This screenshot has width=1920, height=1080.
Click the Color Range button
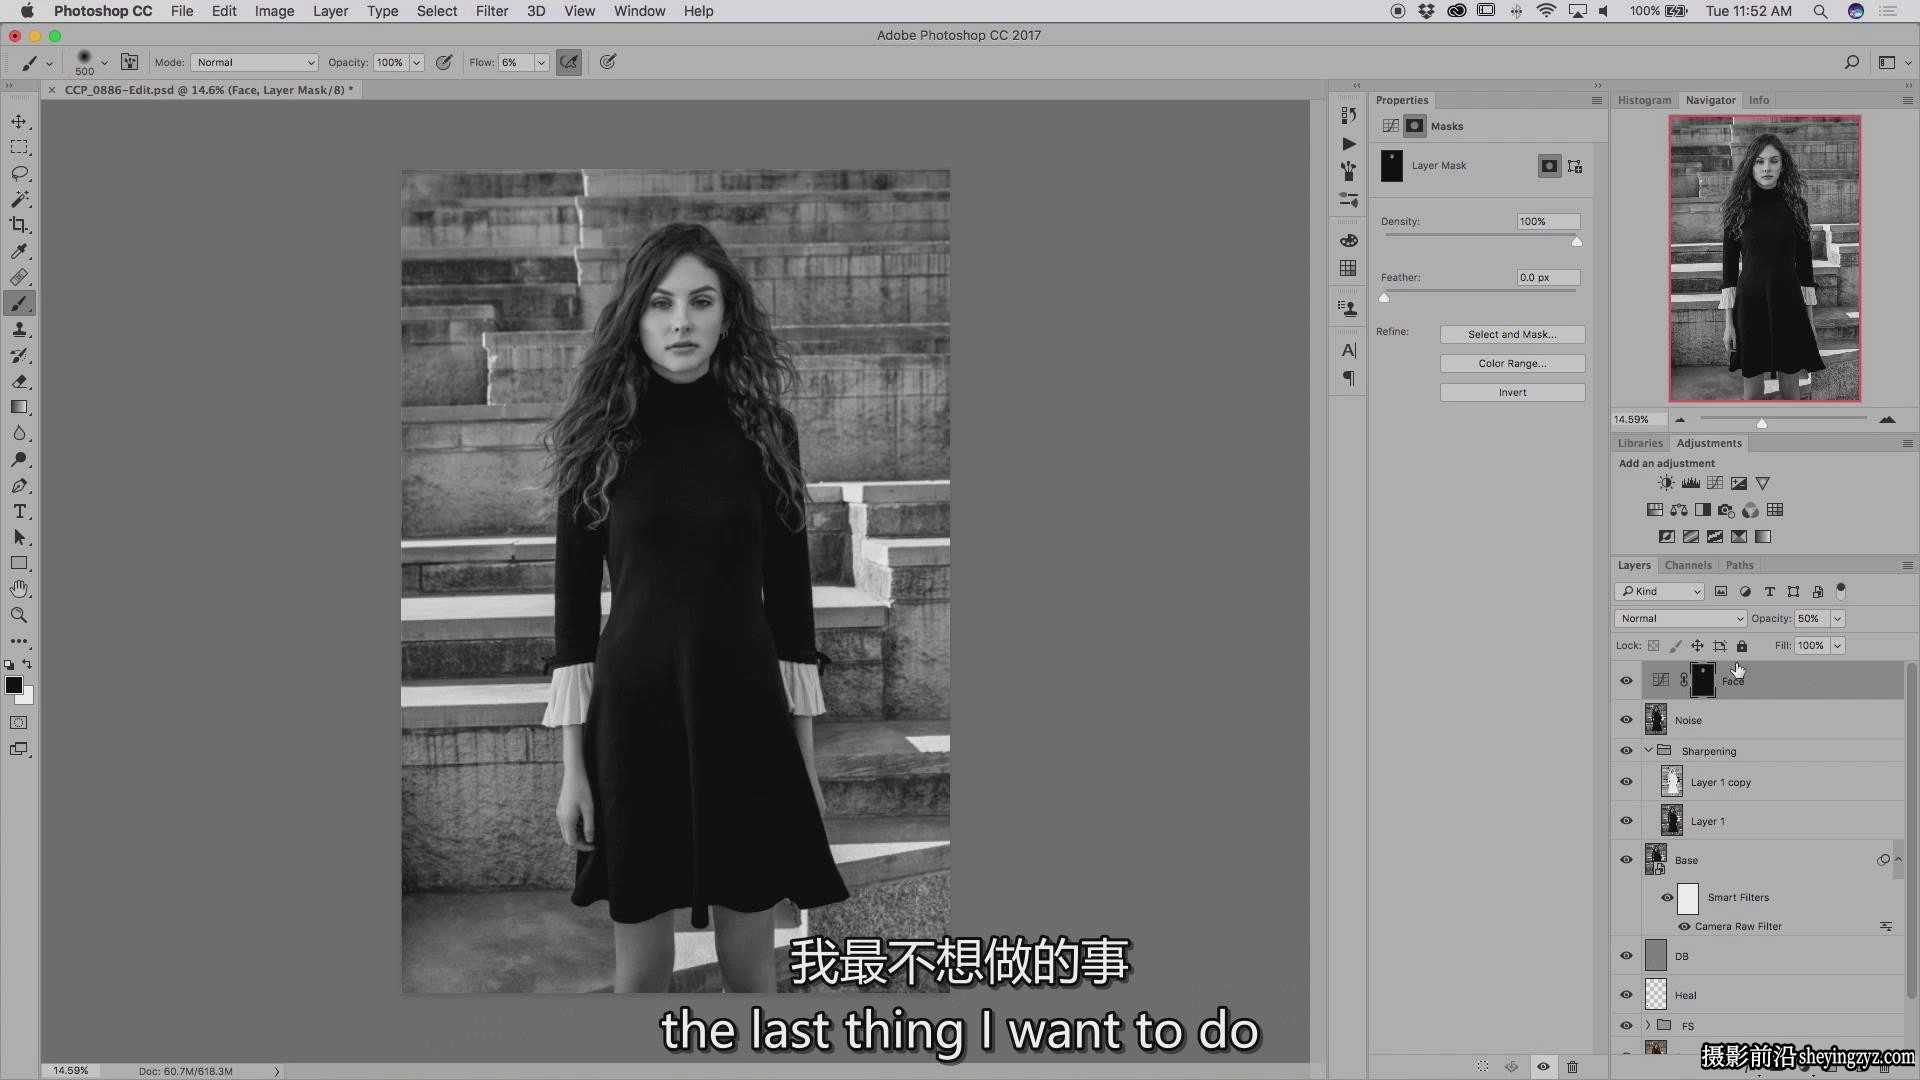tap(1512, 363)
